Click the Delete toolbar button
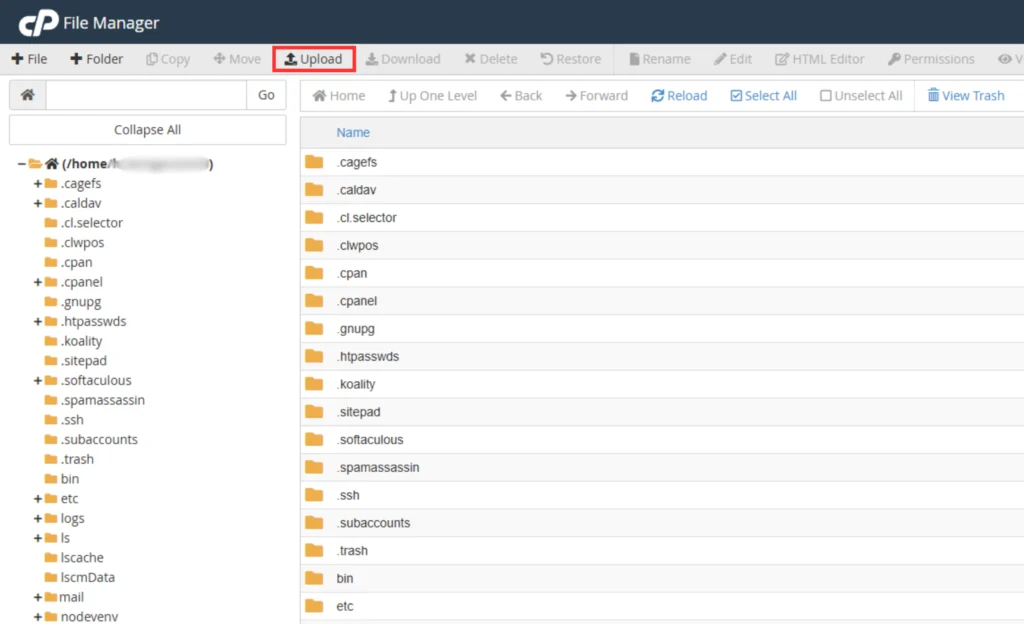The height and width of the screenshot is (624, 1024). pyautogui.click(x=491, y=59)
